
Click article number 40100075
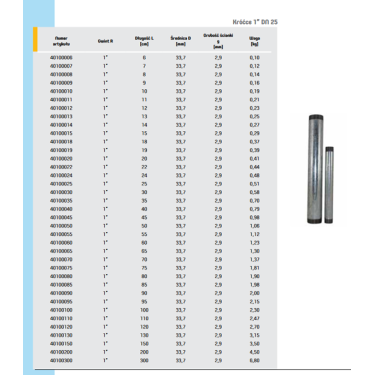click(61, 268)
